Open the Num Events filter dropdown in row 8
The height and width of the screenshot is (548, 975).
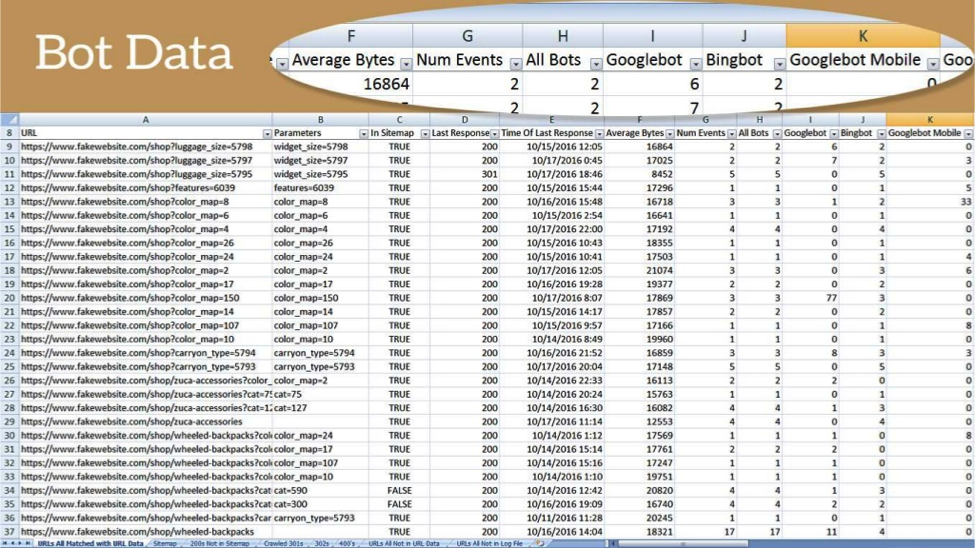point(731,134)
